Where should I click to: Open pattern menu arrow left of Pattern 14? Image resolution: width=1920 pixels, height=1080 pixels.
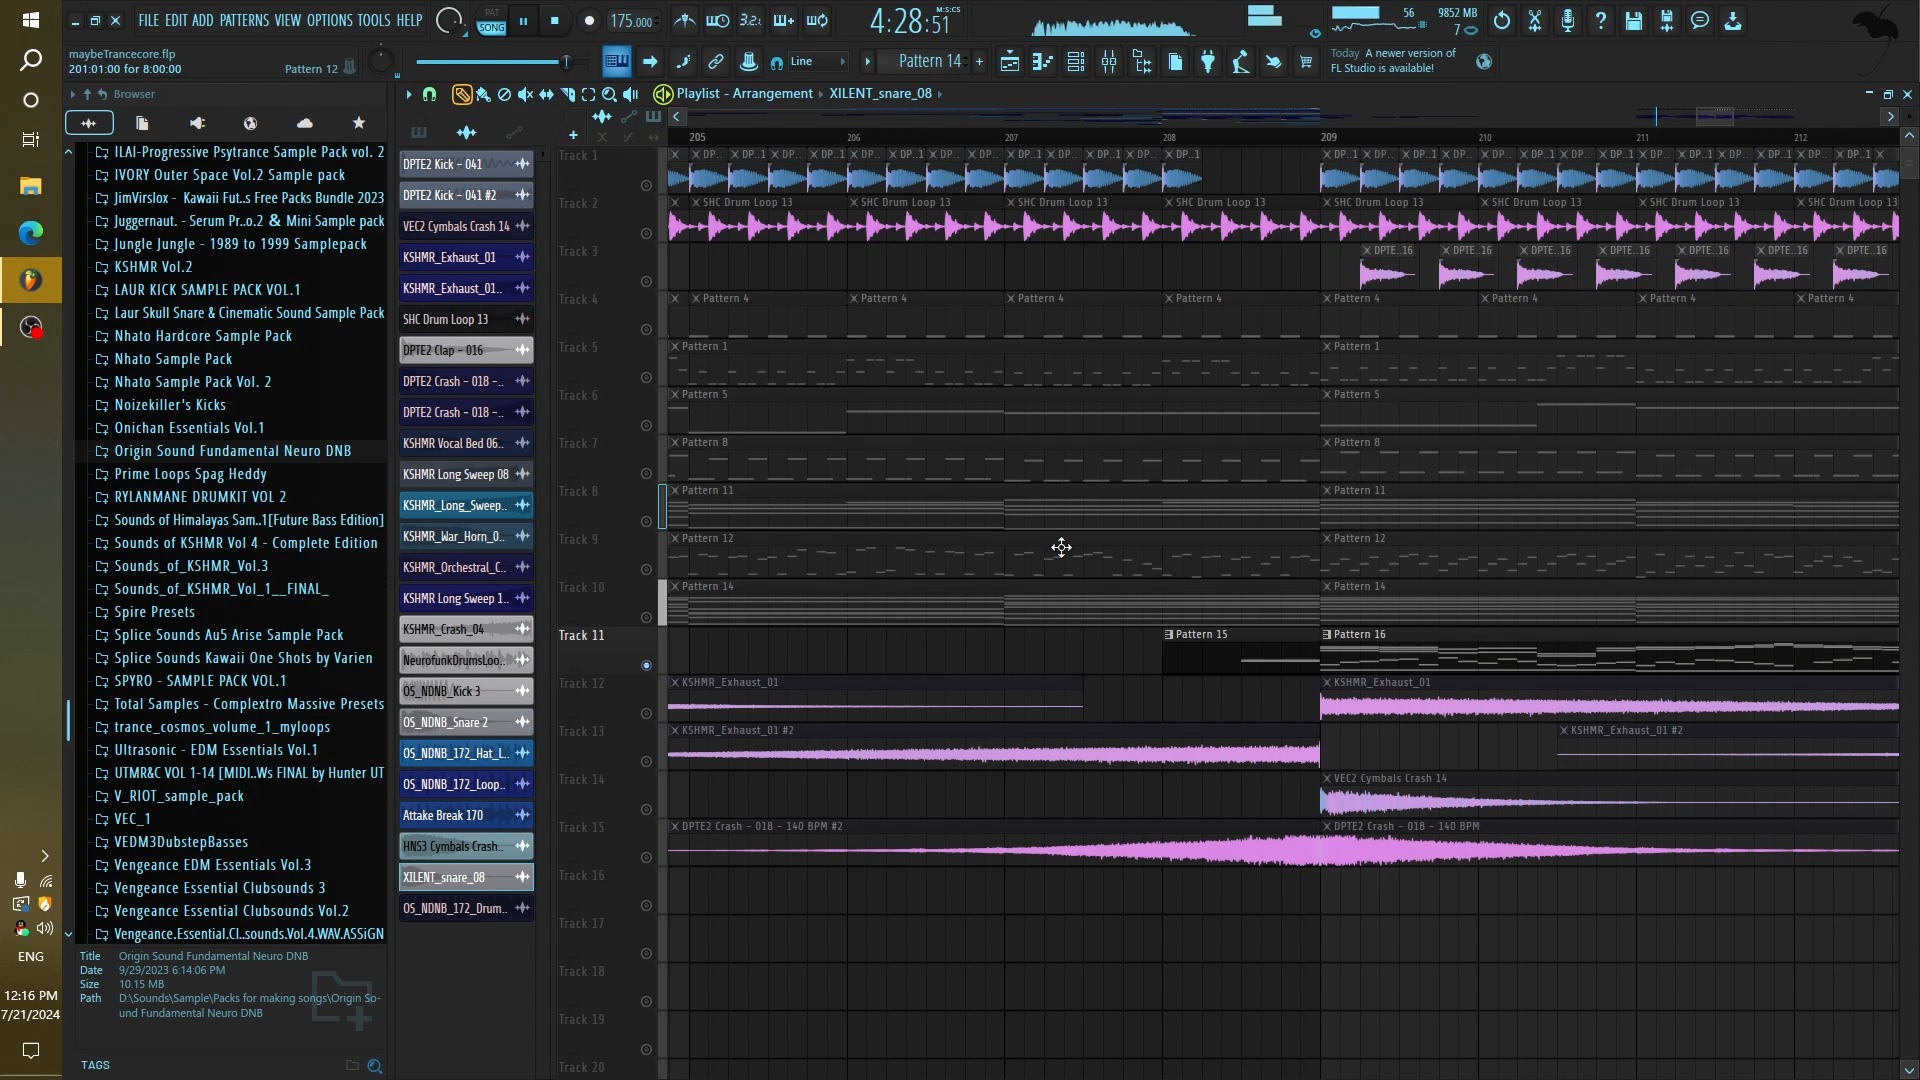click(x=868, y=62)
